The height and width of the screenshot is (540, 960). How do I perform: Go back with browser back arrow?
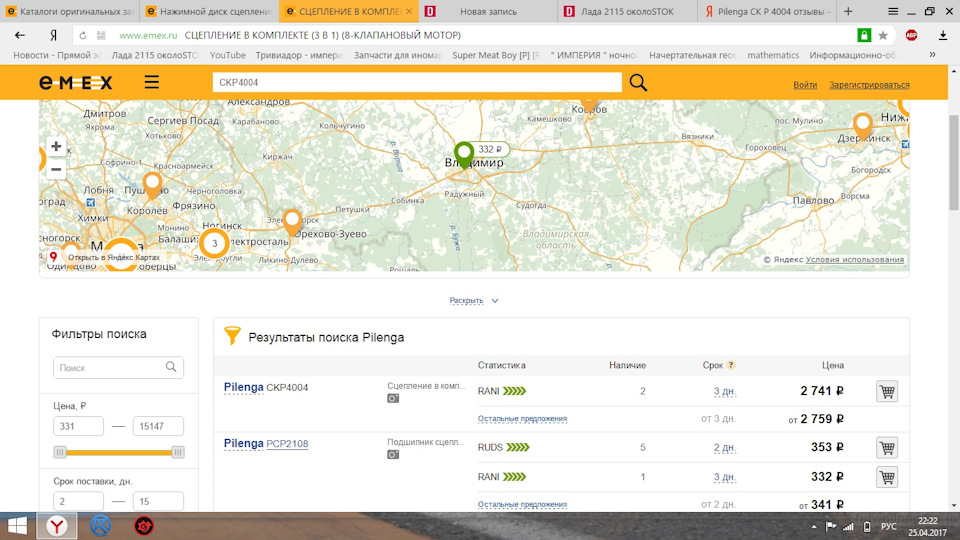click(x=20, y=36)
